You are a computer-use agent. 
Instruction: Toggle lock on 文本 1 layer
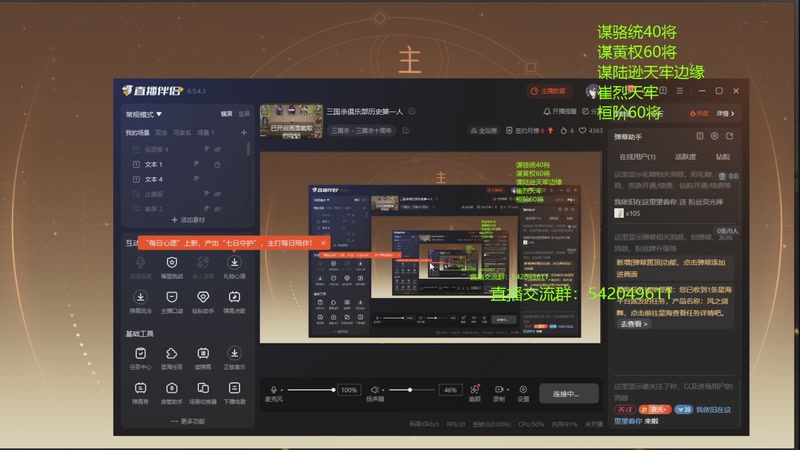217,164
